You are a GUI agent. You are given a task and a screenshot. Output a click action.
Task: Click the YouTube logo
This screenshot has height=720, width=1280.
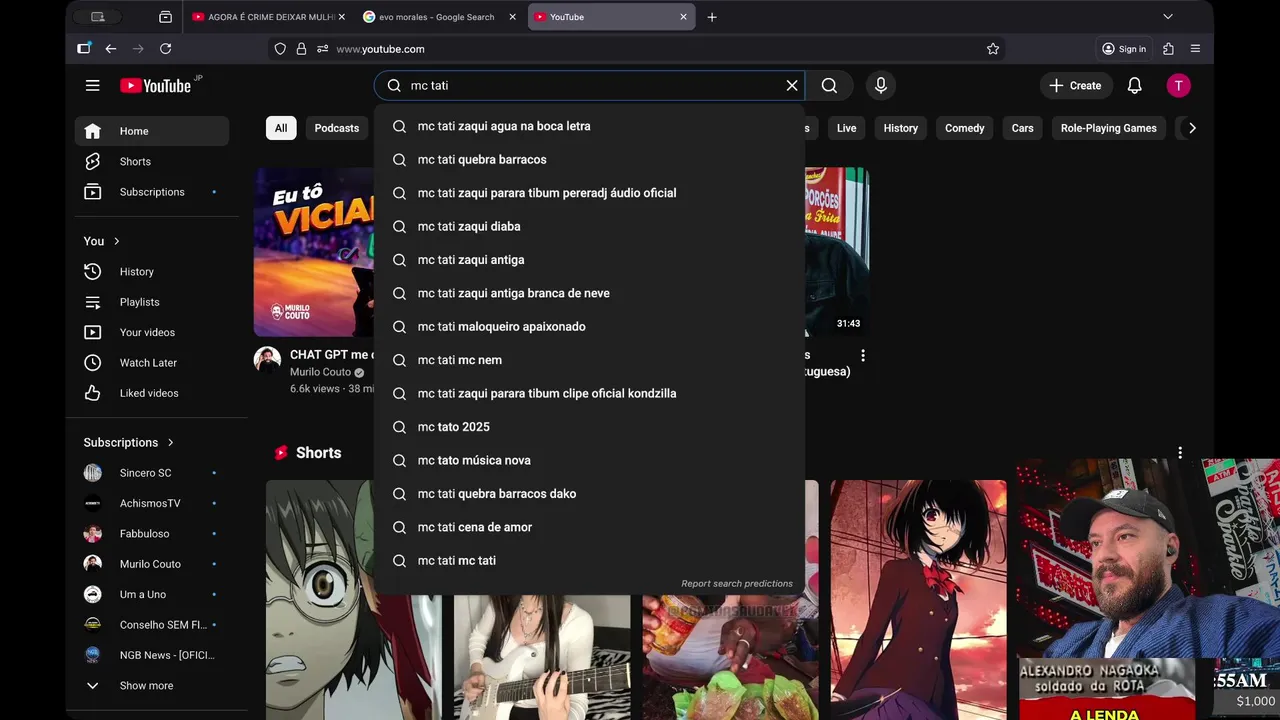pyautogui.click(x=158, y=86)
